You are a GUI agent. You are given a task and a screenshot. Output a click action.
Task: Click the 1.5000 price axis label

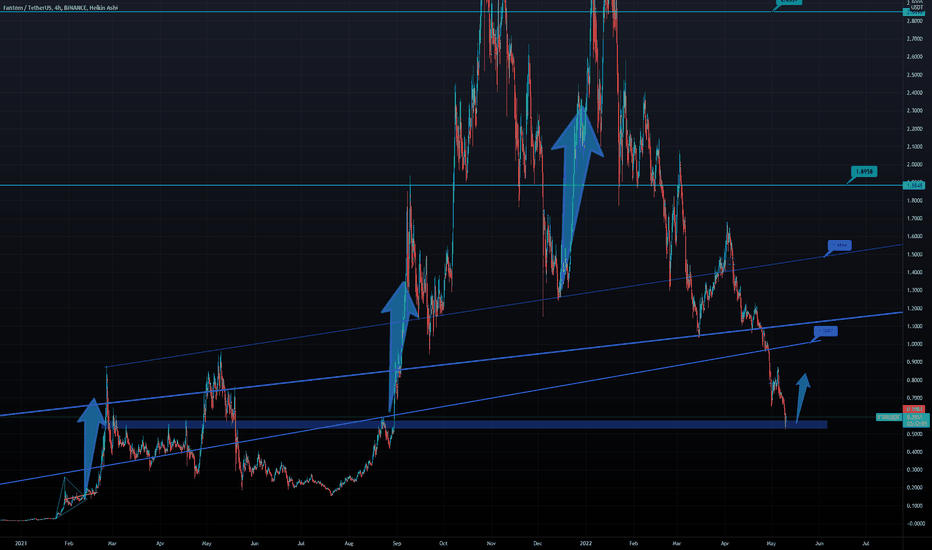click(x=915, y=254)
